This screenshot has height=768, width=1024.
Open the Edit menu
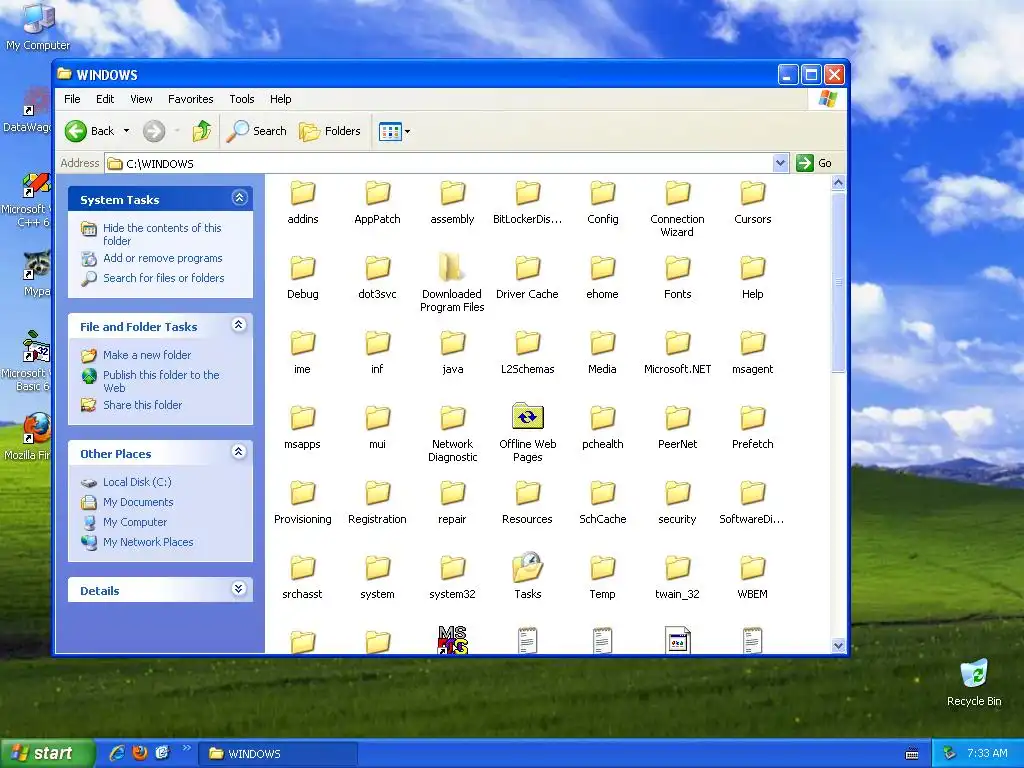tap(104, 99)
